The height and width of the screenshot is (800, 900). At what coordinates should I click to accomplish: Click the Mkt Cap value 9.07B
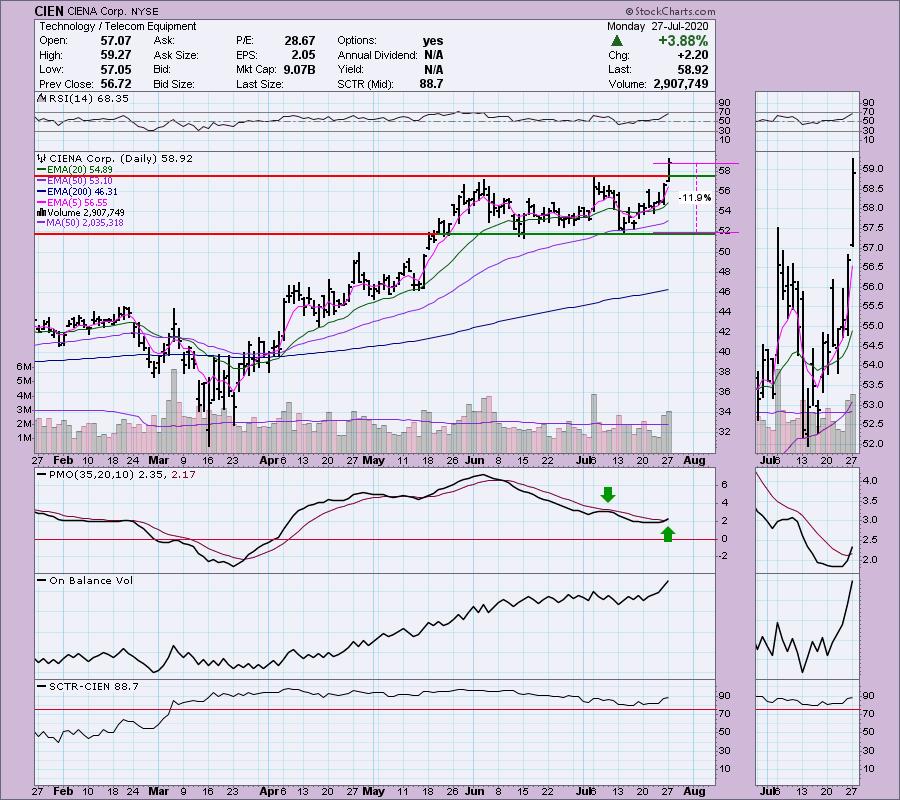click(x=299, y=69)
